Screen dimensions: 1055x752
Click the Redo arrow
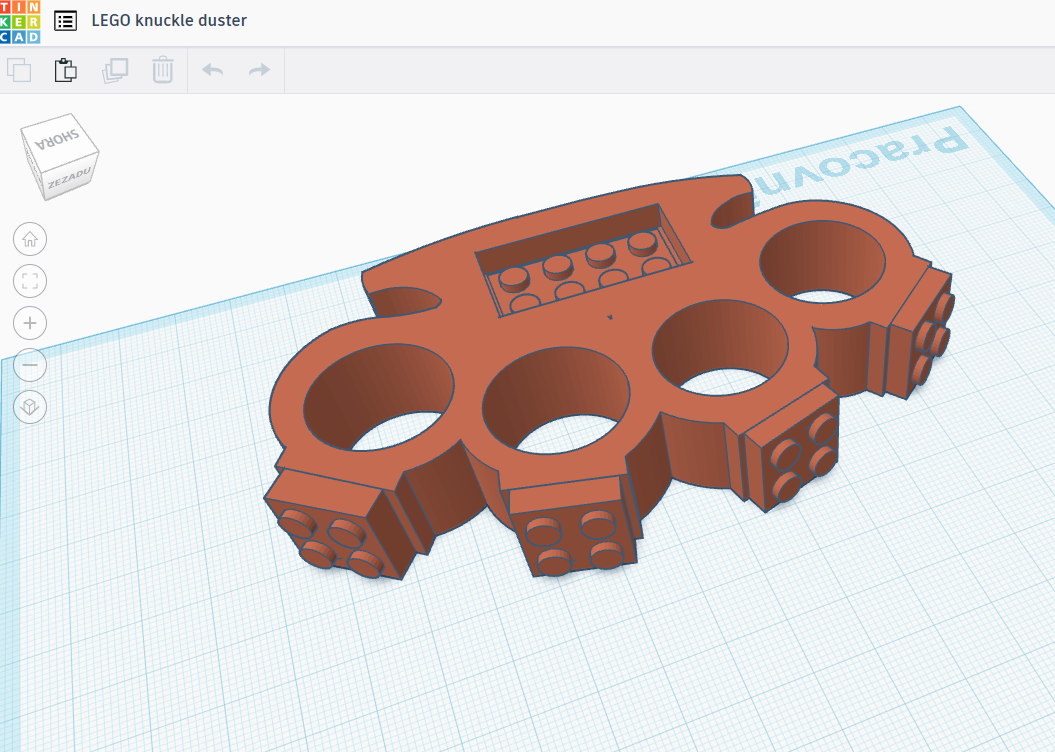point(260,70)
